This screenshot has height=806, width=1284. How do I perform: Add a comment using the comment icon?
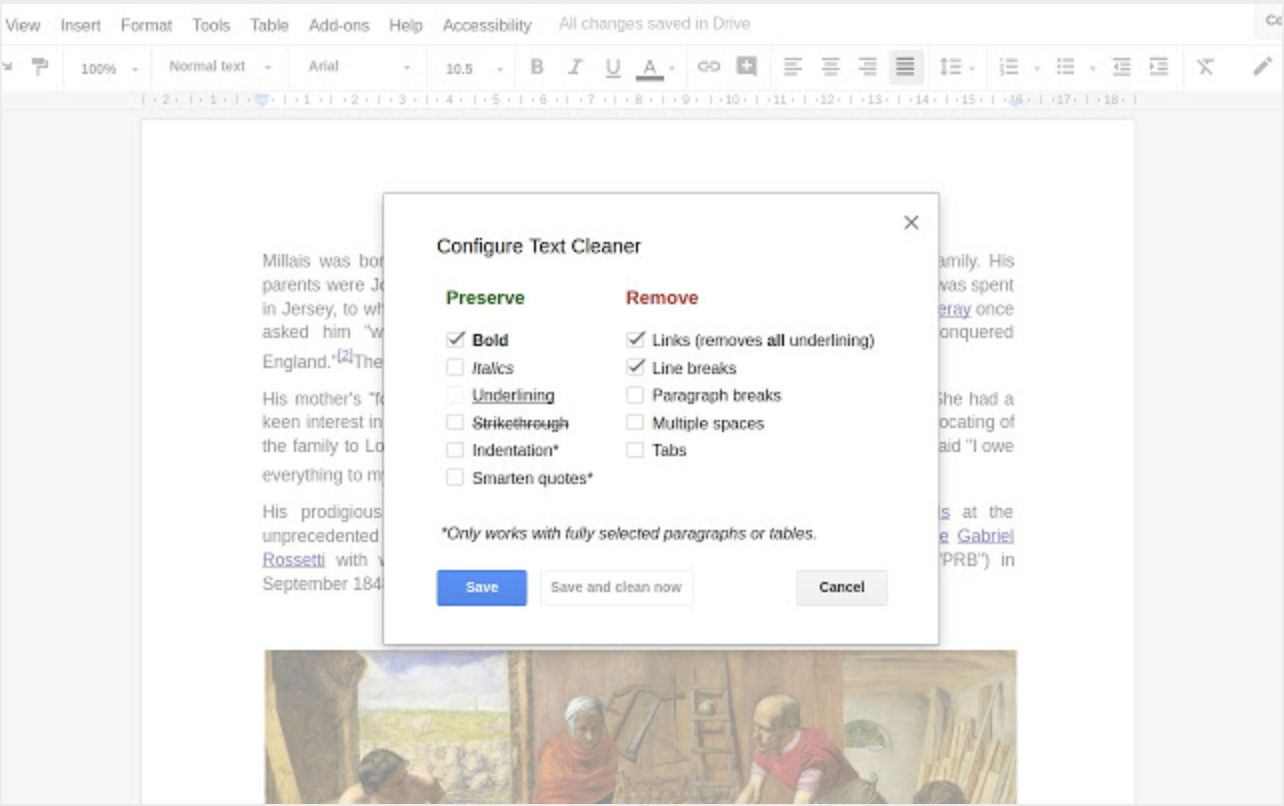click(x=746, y=66)
